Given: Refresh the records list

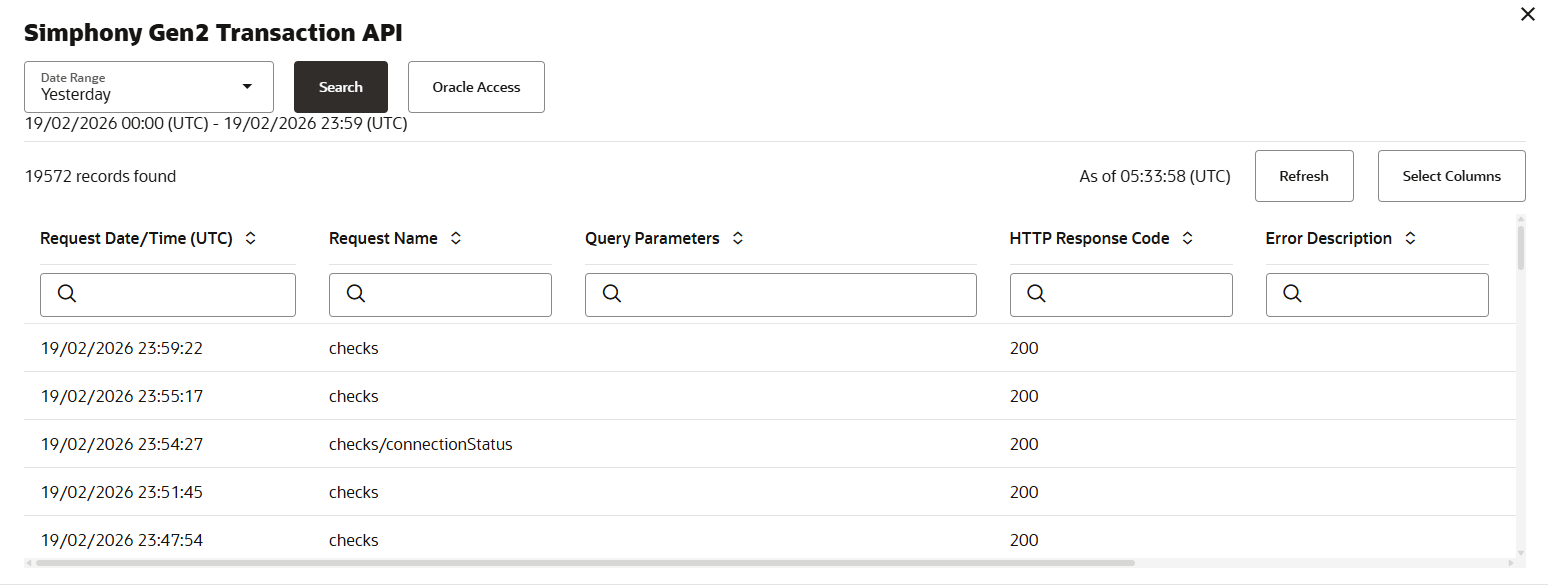Looking at the screenshot, I should [1304, 176].
